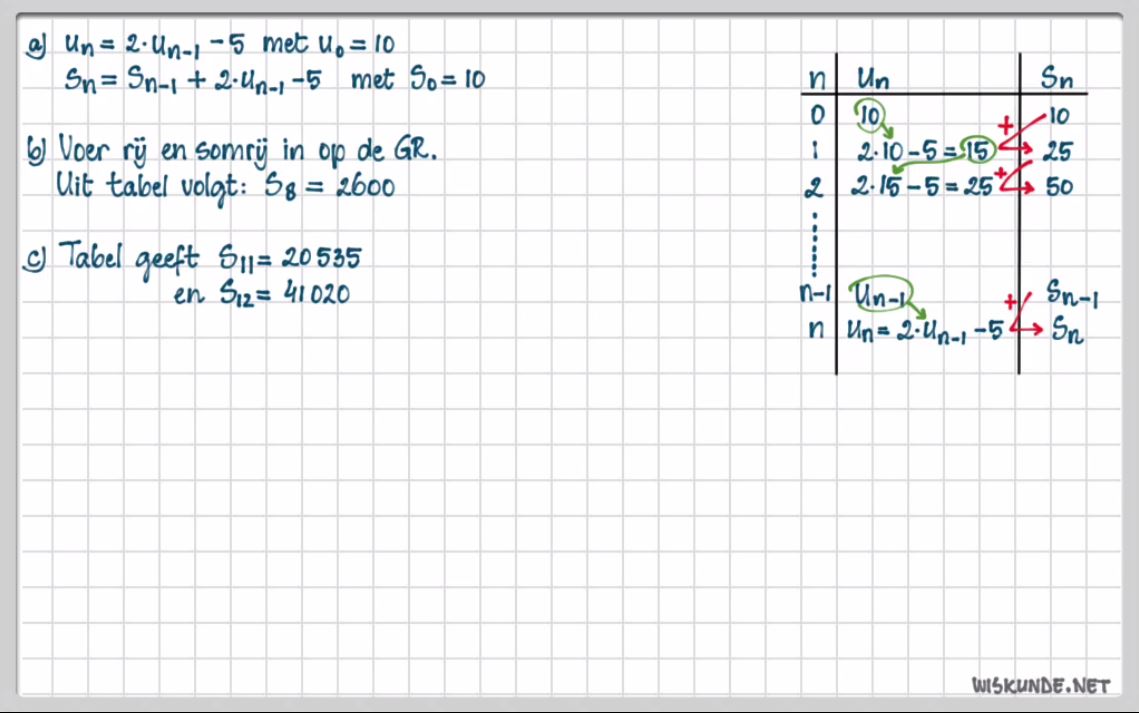
Task: Click the text 'met S₀ = 10'
Action: tap(418, 78)
